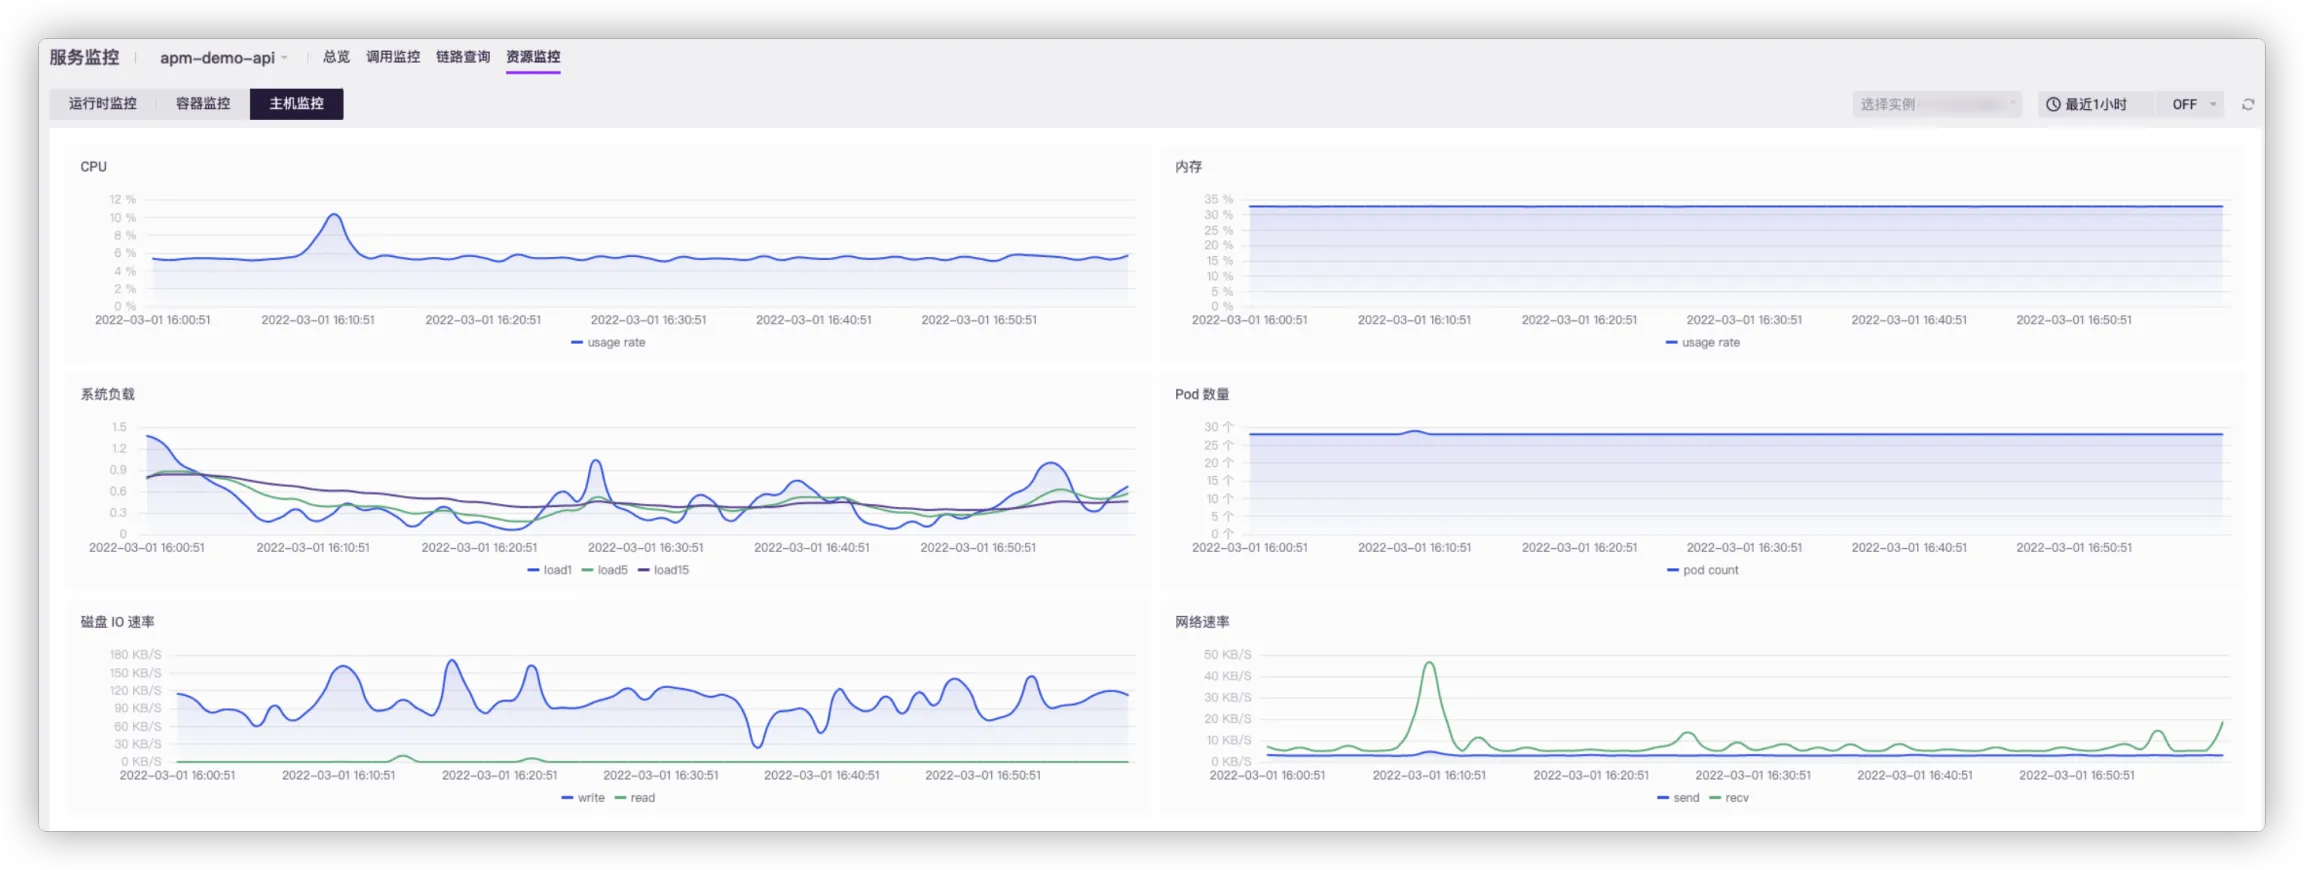2304x870 pixels.
Task: Toggle the load1 series in 系统负载 legend
Action: click(550, 570)
